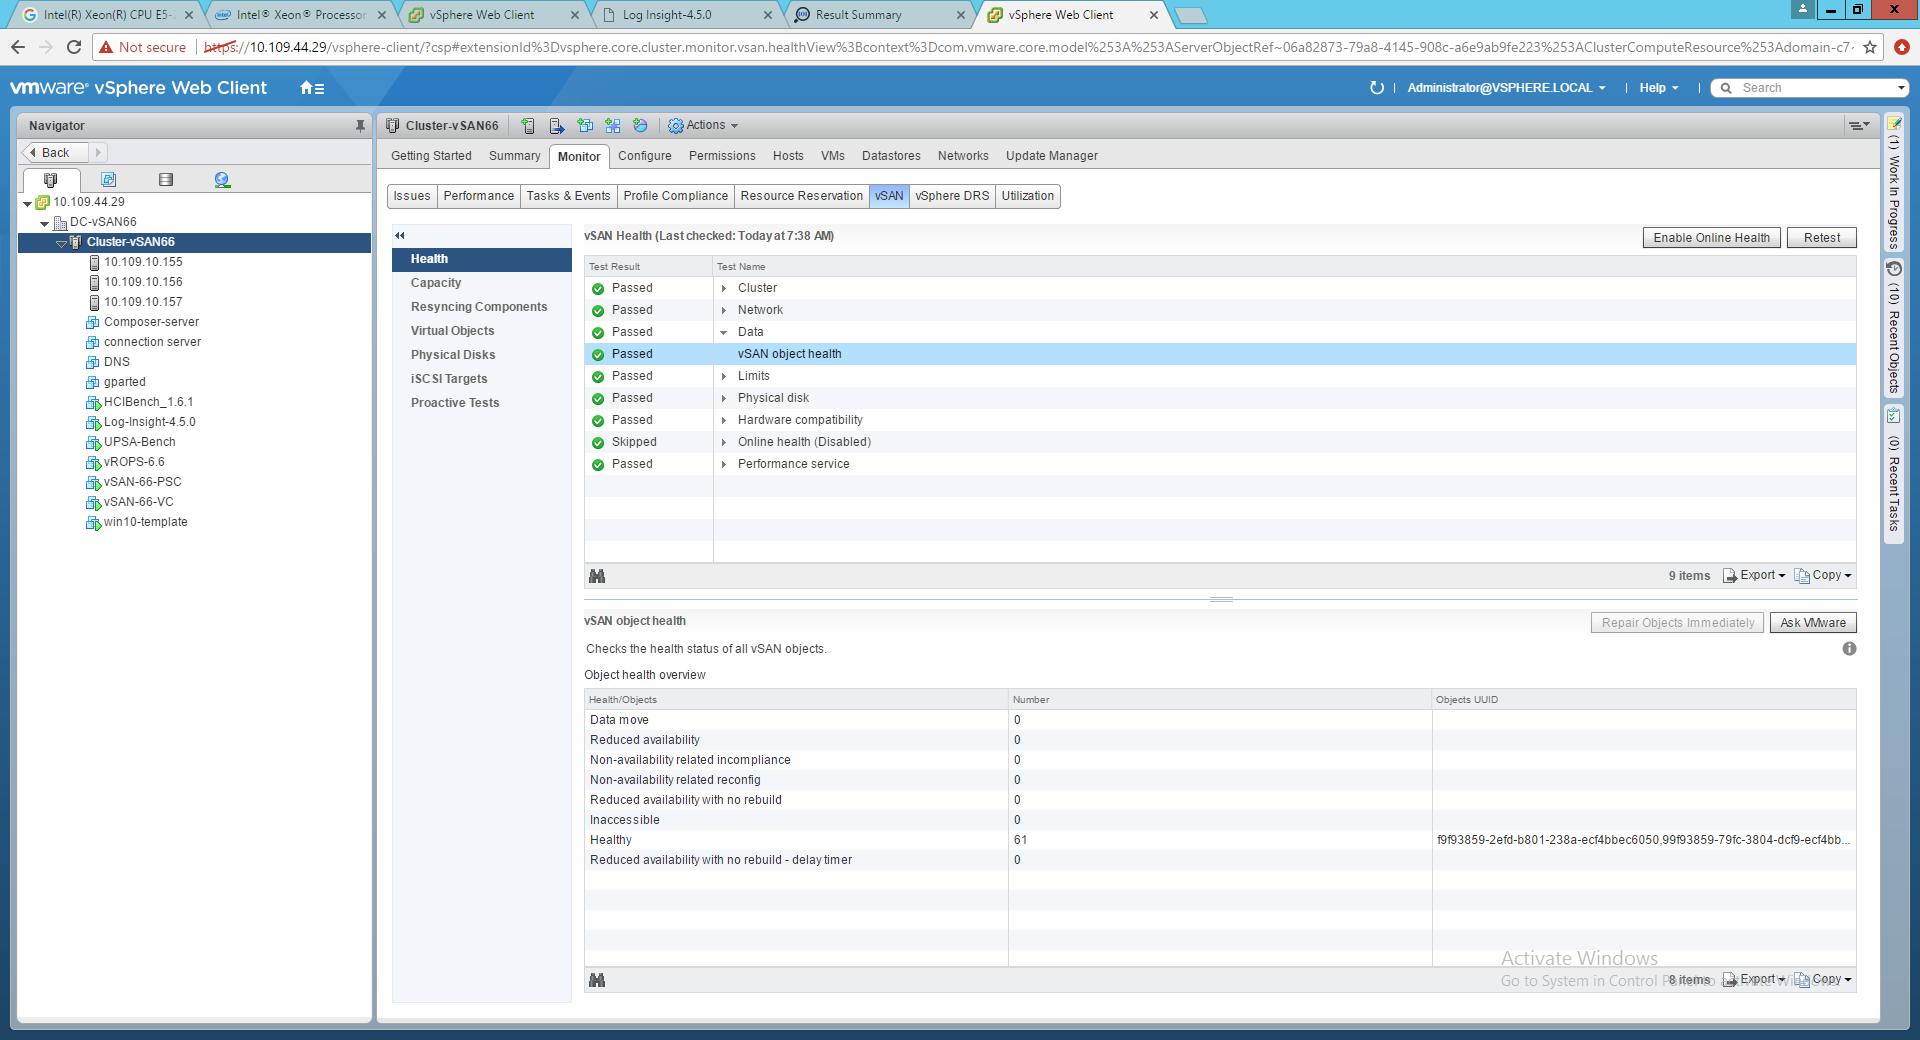Open the vSphere Home menu icon
The width and height of the screenshot is (1920, 1040).
311,88
